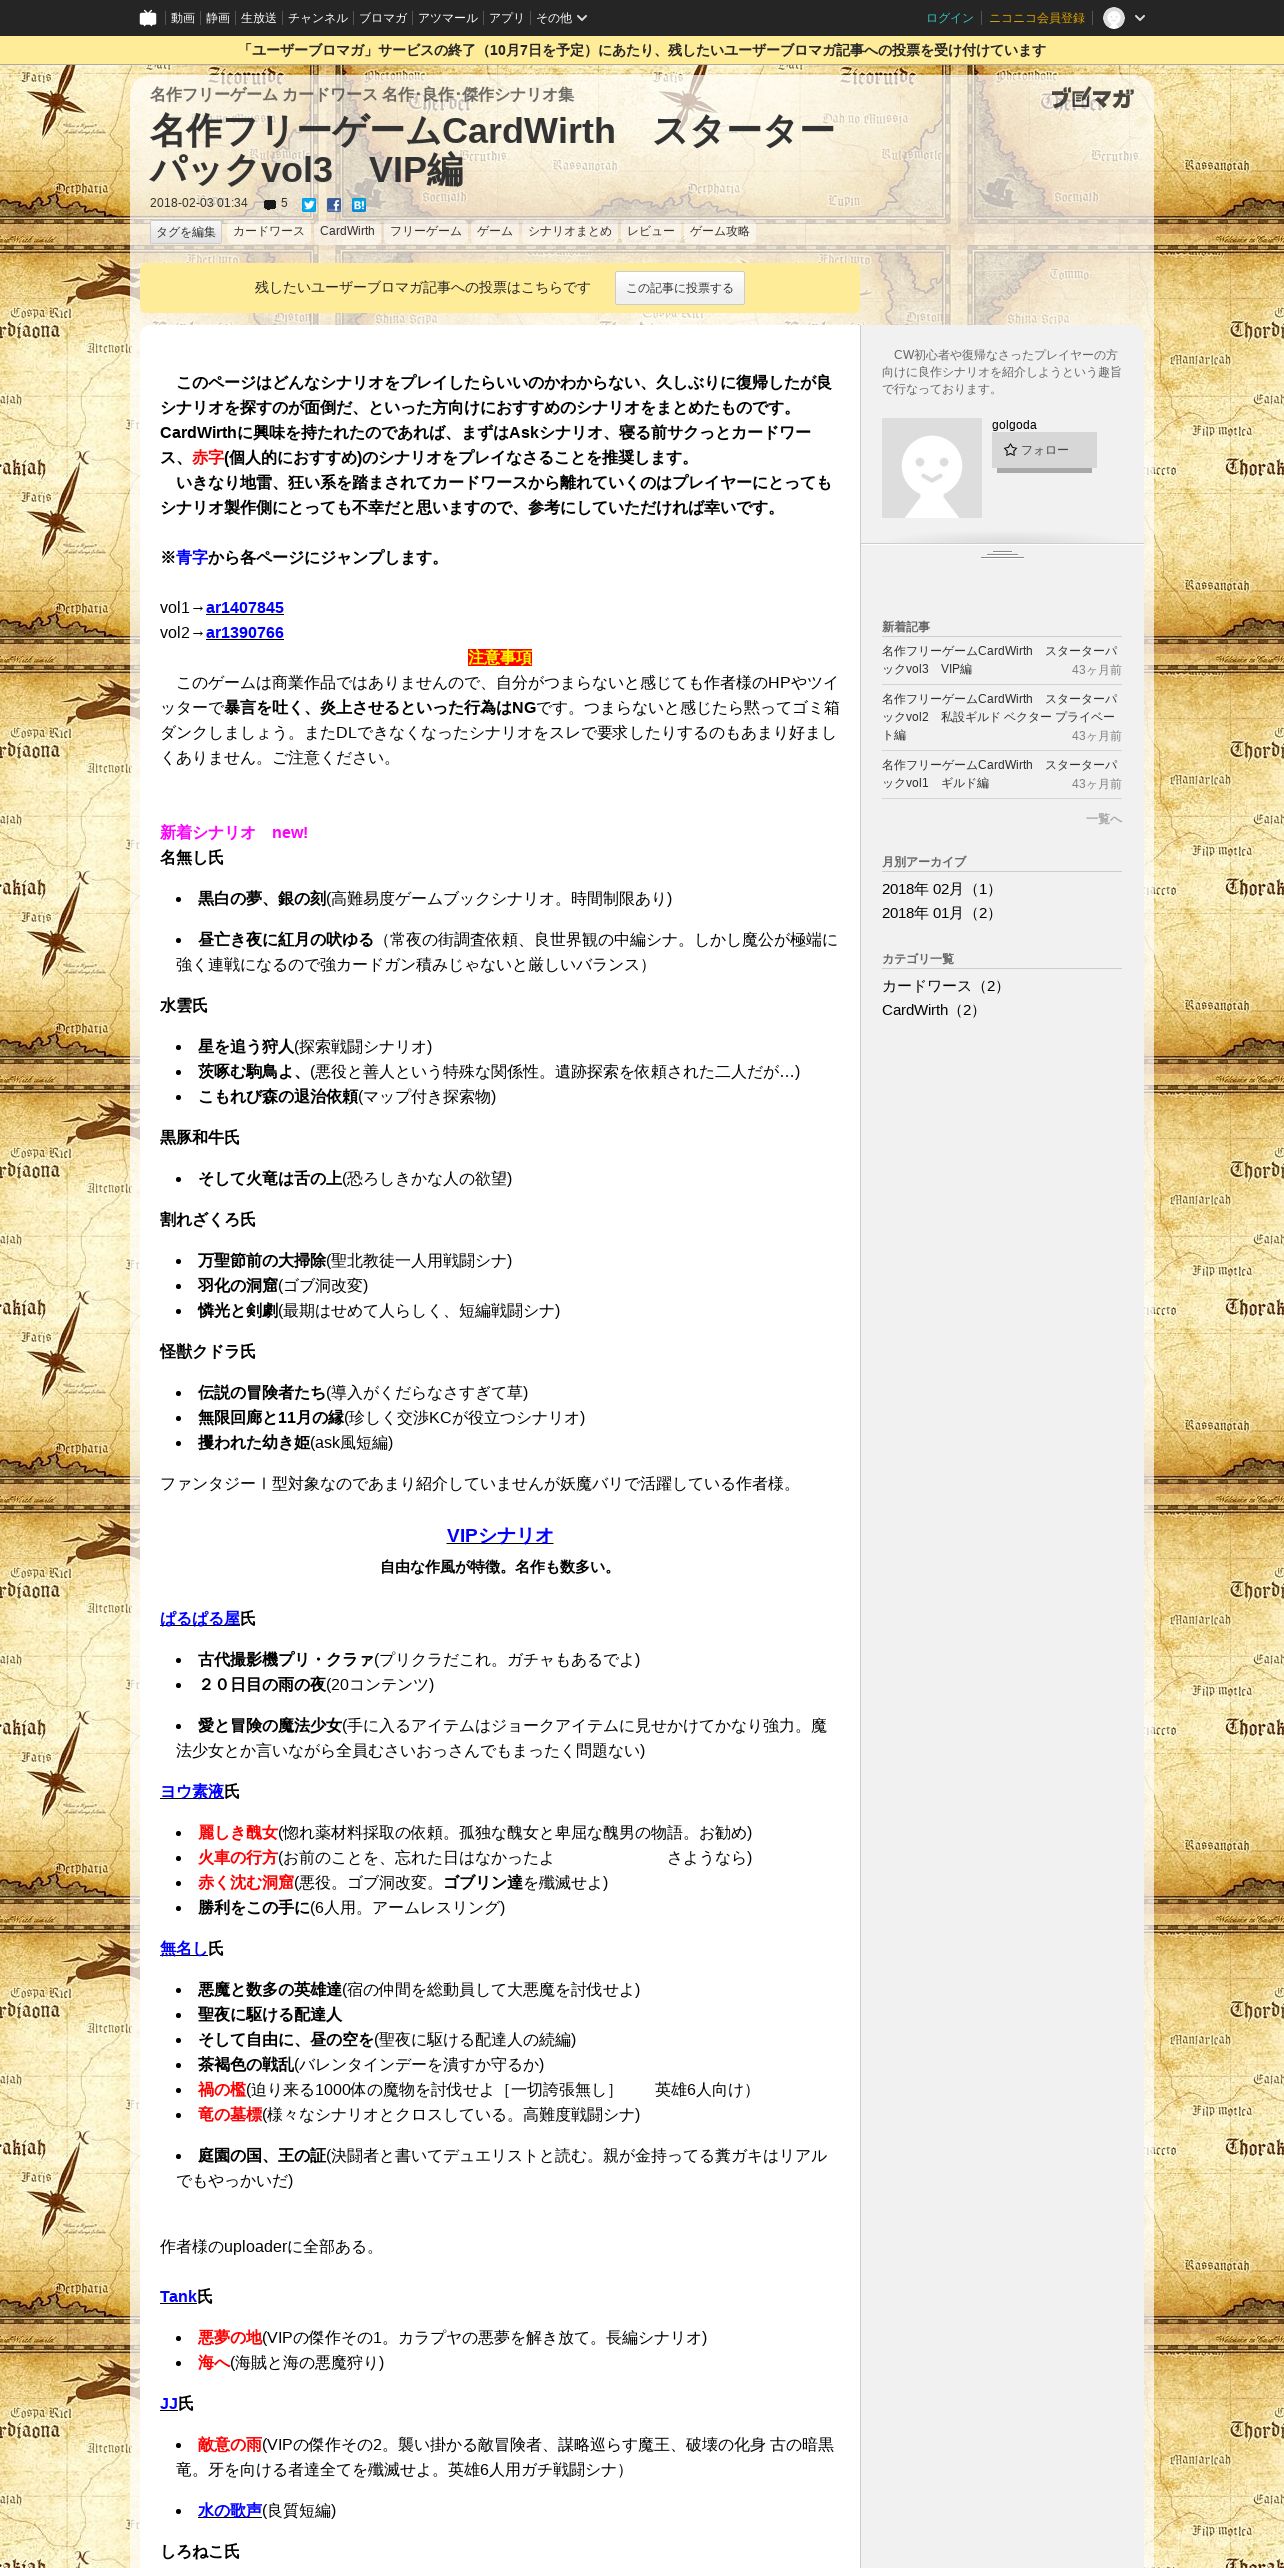Select the レビュー tag
1284x2568 pixels.
click(650, 231)
